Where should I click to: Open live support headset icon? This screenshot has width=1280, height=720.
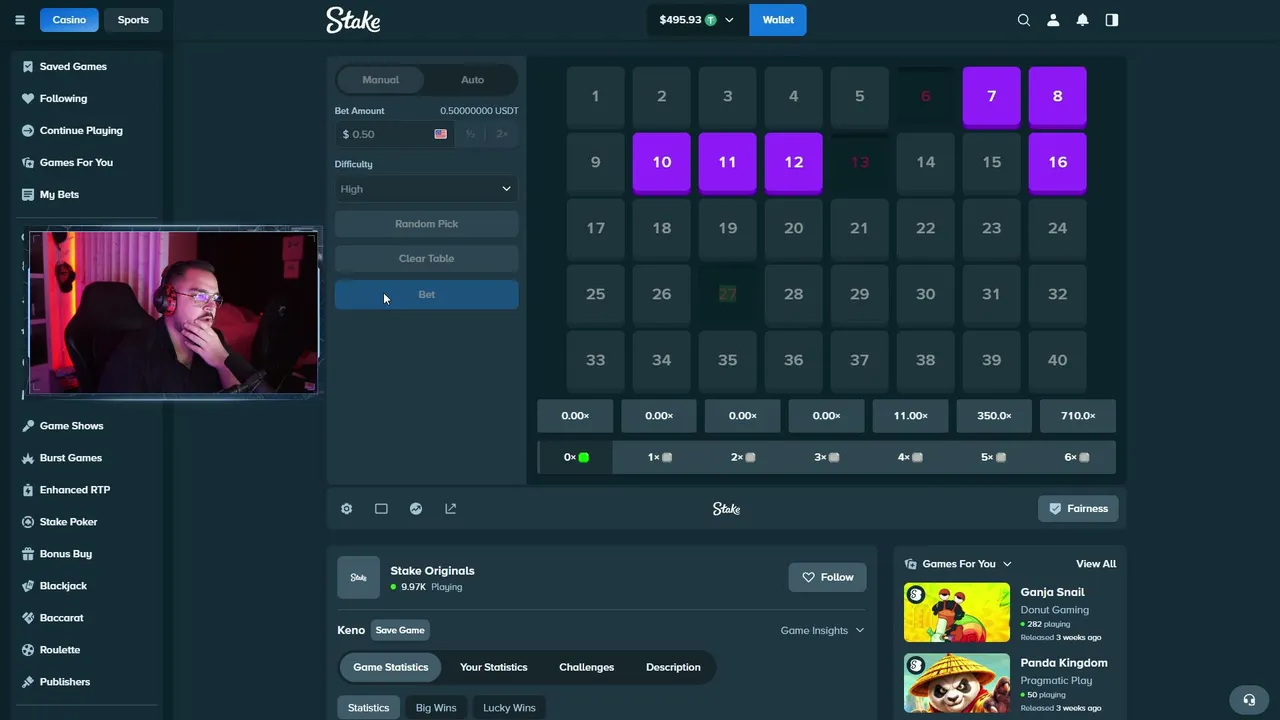(x=1248, y=700)
